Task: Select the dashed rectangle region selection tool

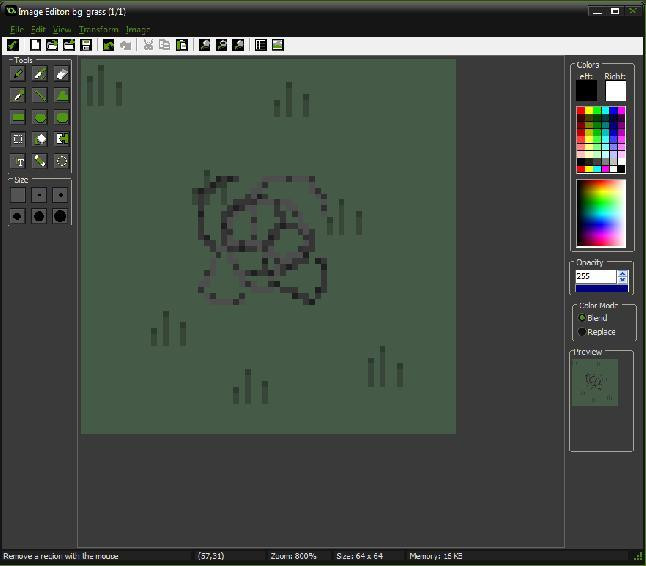Action: (18, 139)
